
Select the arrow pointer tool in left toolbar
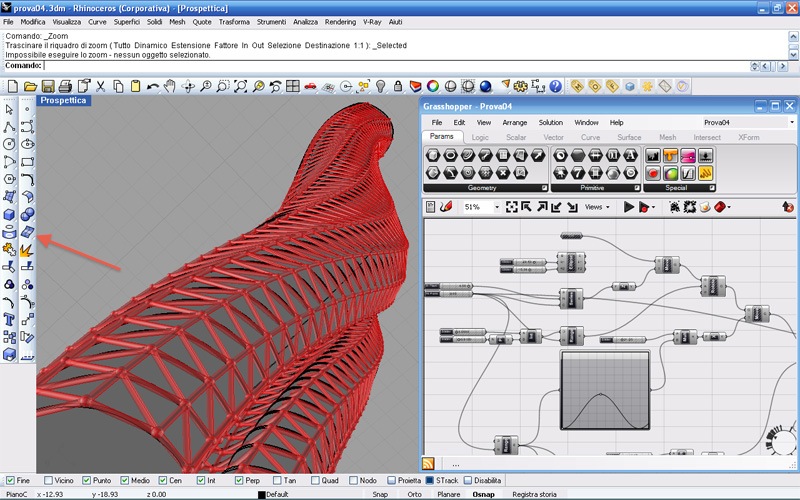pos(9,109)
